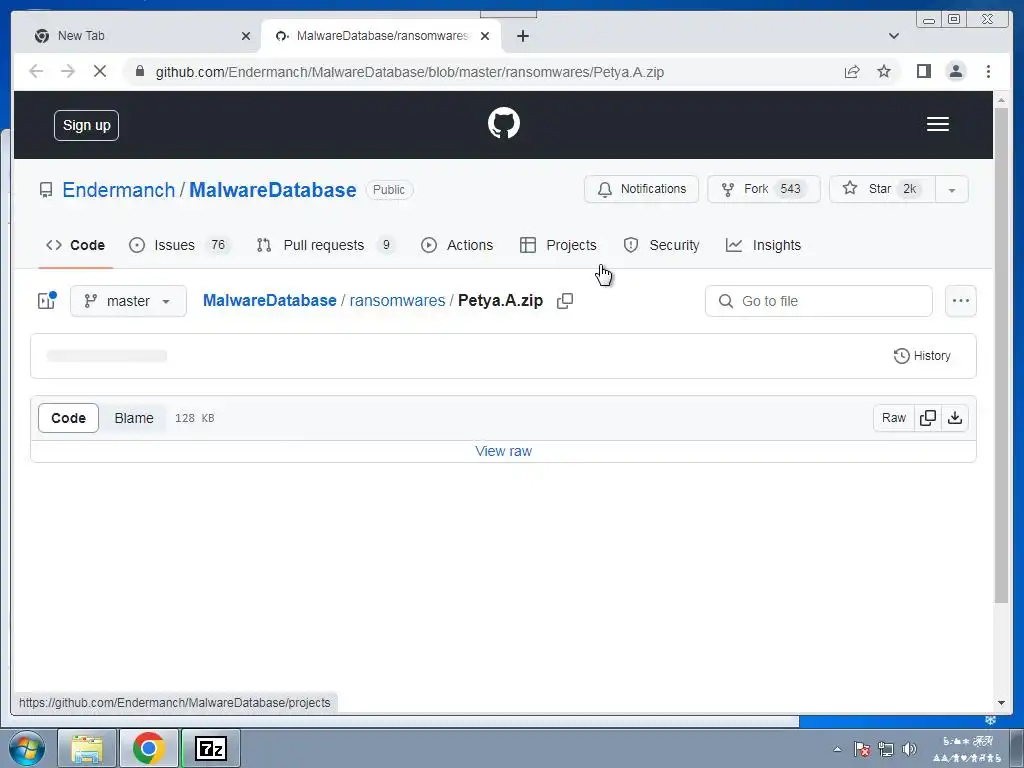Open the View raw link
This screenshot has height=768, width=1024.
click(x=504, y=451)
